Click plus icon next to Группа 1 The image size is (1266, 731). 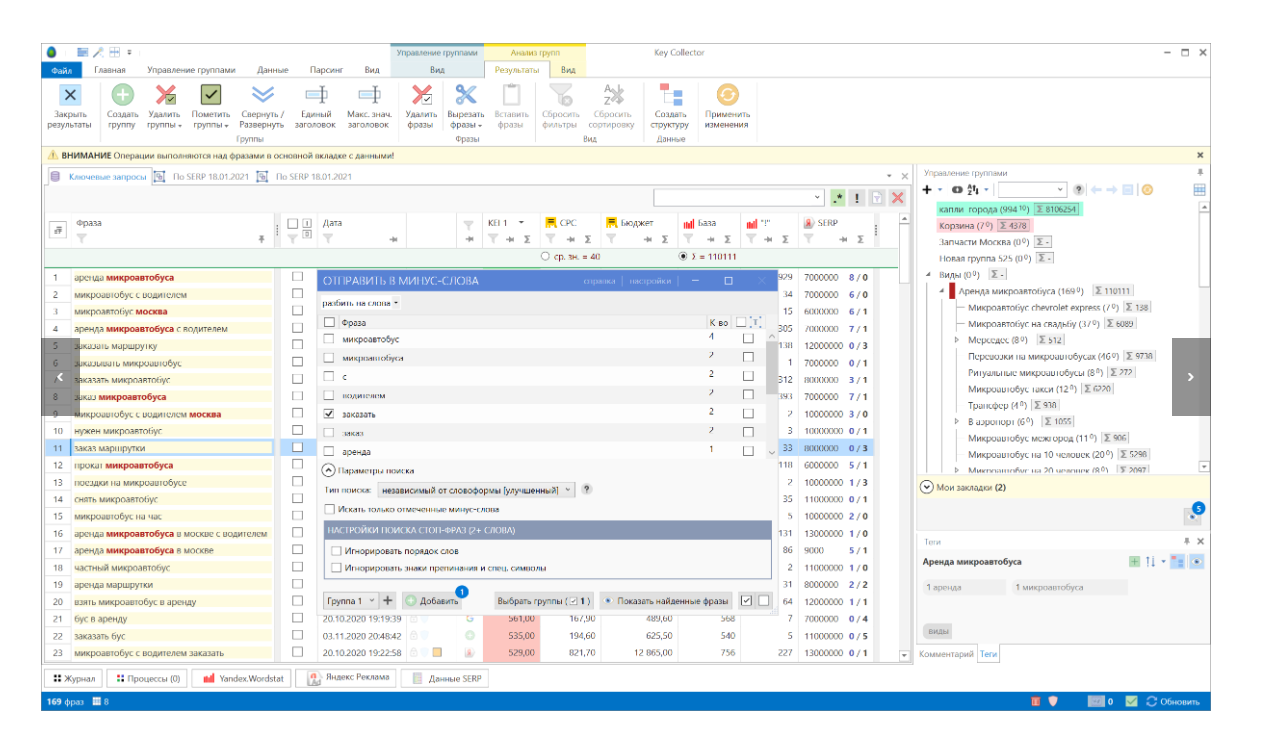pyautogui.click(x=388, y=601)
